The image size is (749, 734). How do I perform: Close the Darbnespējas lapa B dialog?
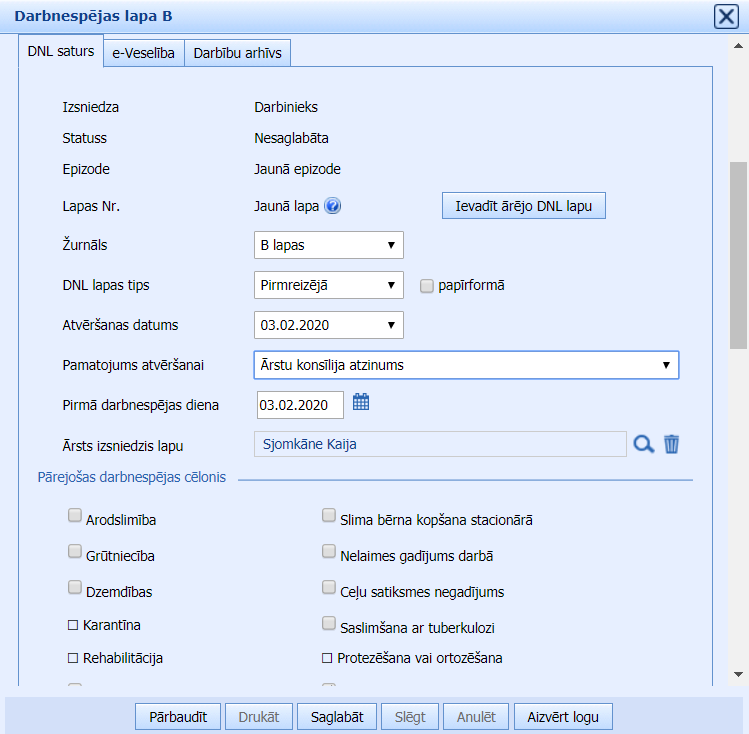coord(726,16)
